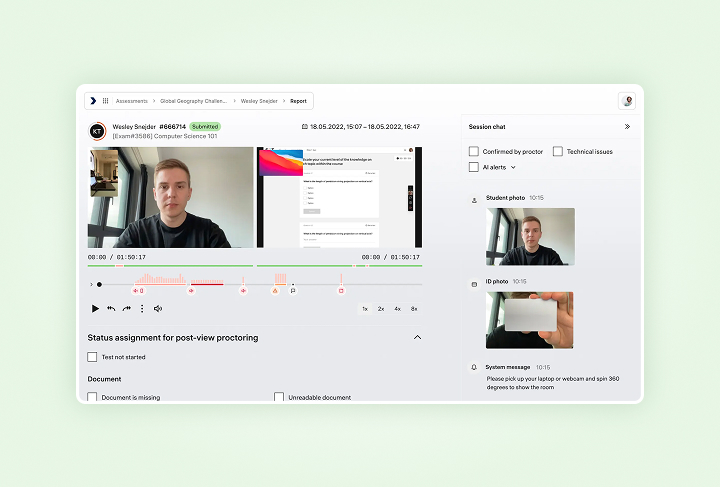This screenshot has width=720, height=487.
Task: Seek on the webcam green progress bar
Action: (x=170, y=266)
